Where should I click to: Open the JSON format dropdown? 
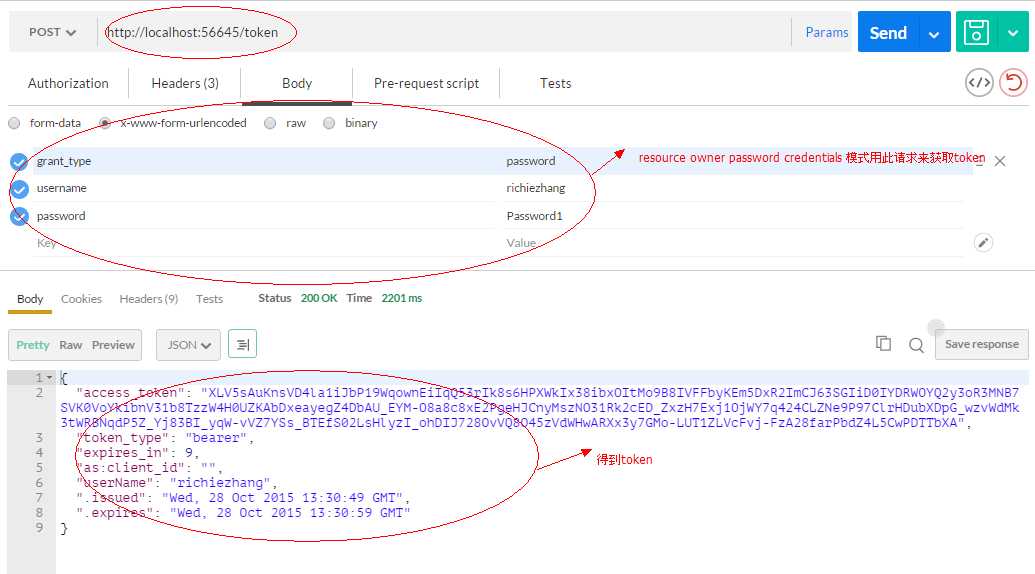tap(188, 345)
